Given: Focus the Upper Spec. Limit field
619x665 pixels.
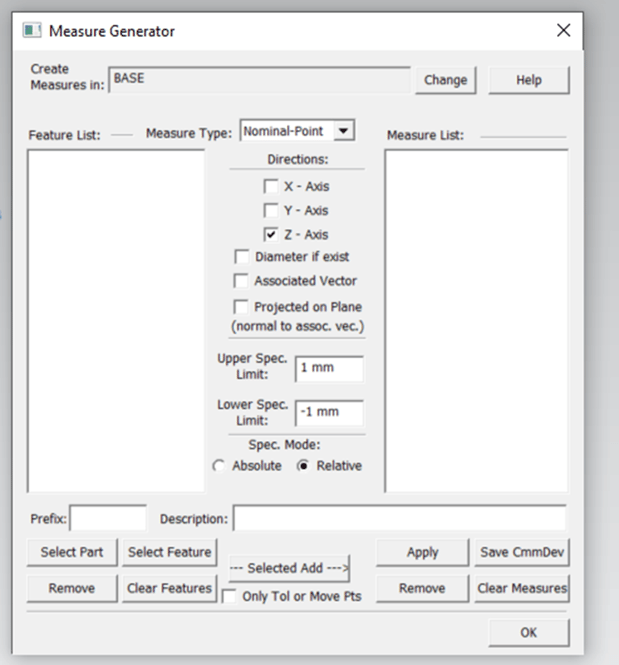Looking at the screenshot, I should click(329, 369).
